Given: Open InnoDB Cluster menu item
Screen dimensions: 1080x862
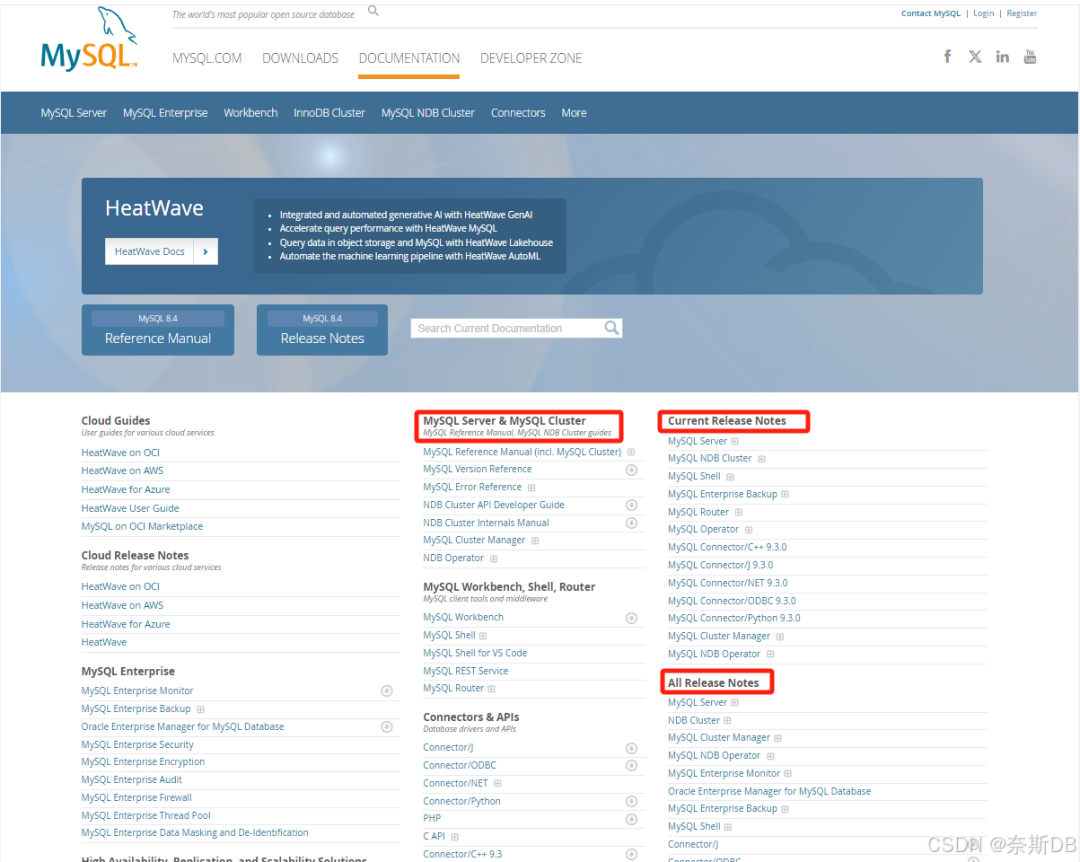Looking at the screenshot, I should [x=329, y=113].
